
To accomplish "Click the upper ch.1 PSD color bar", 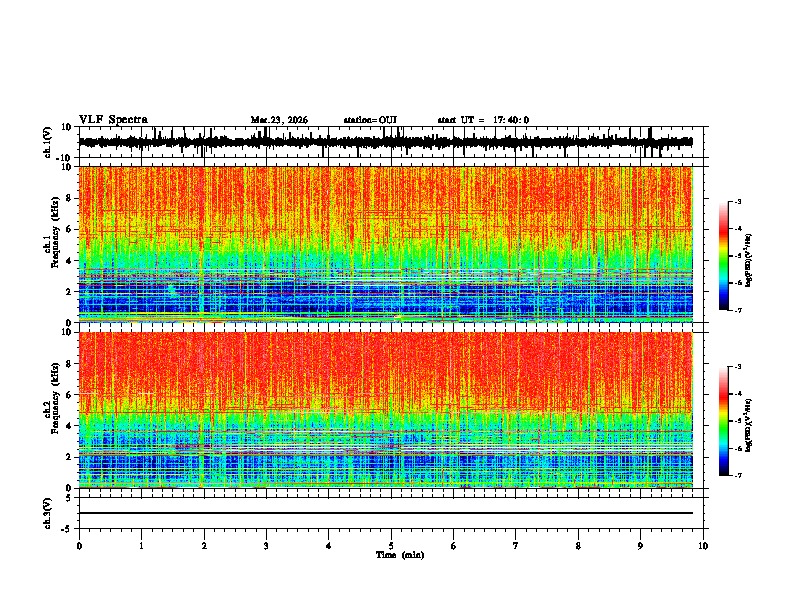I will 723,256.
